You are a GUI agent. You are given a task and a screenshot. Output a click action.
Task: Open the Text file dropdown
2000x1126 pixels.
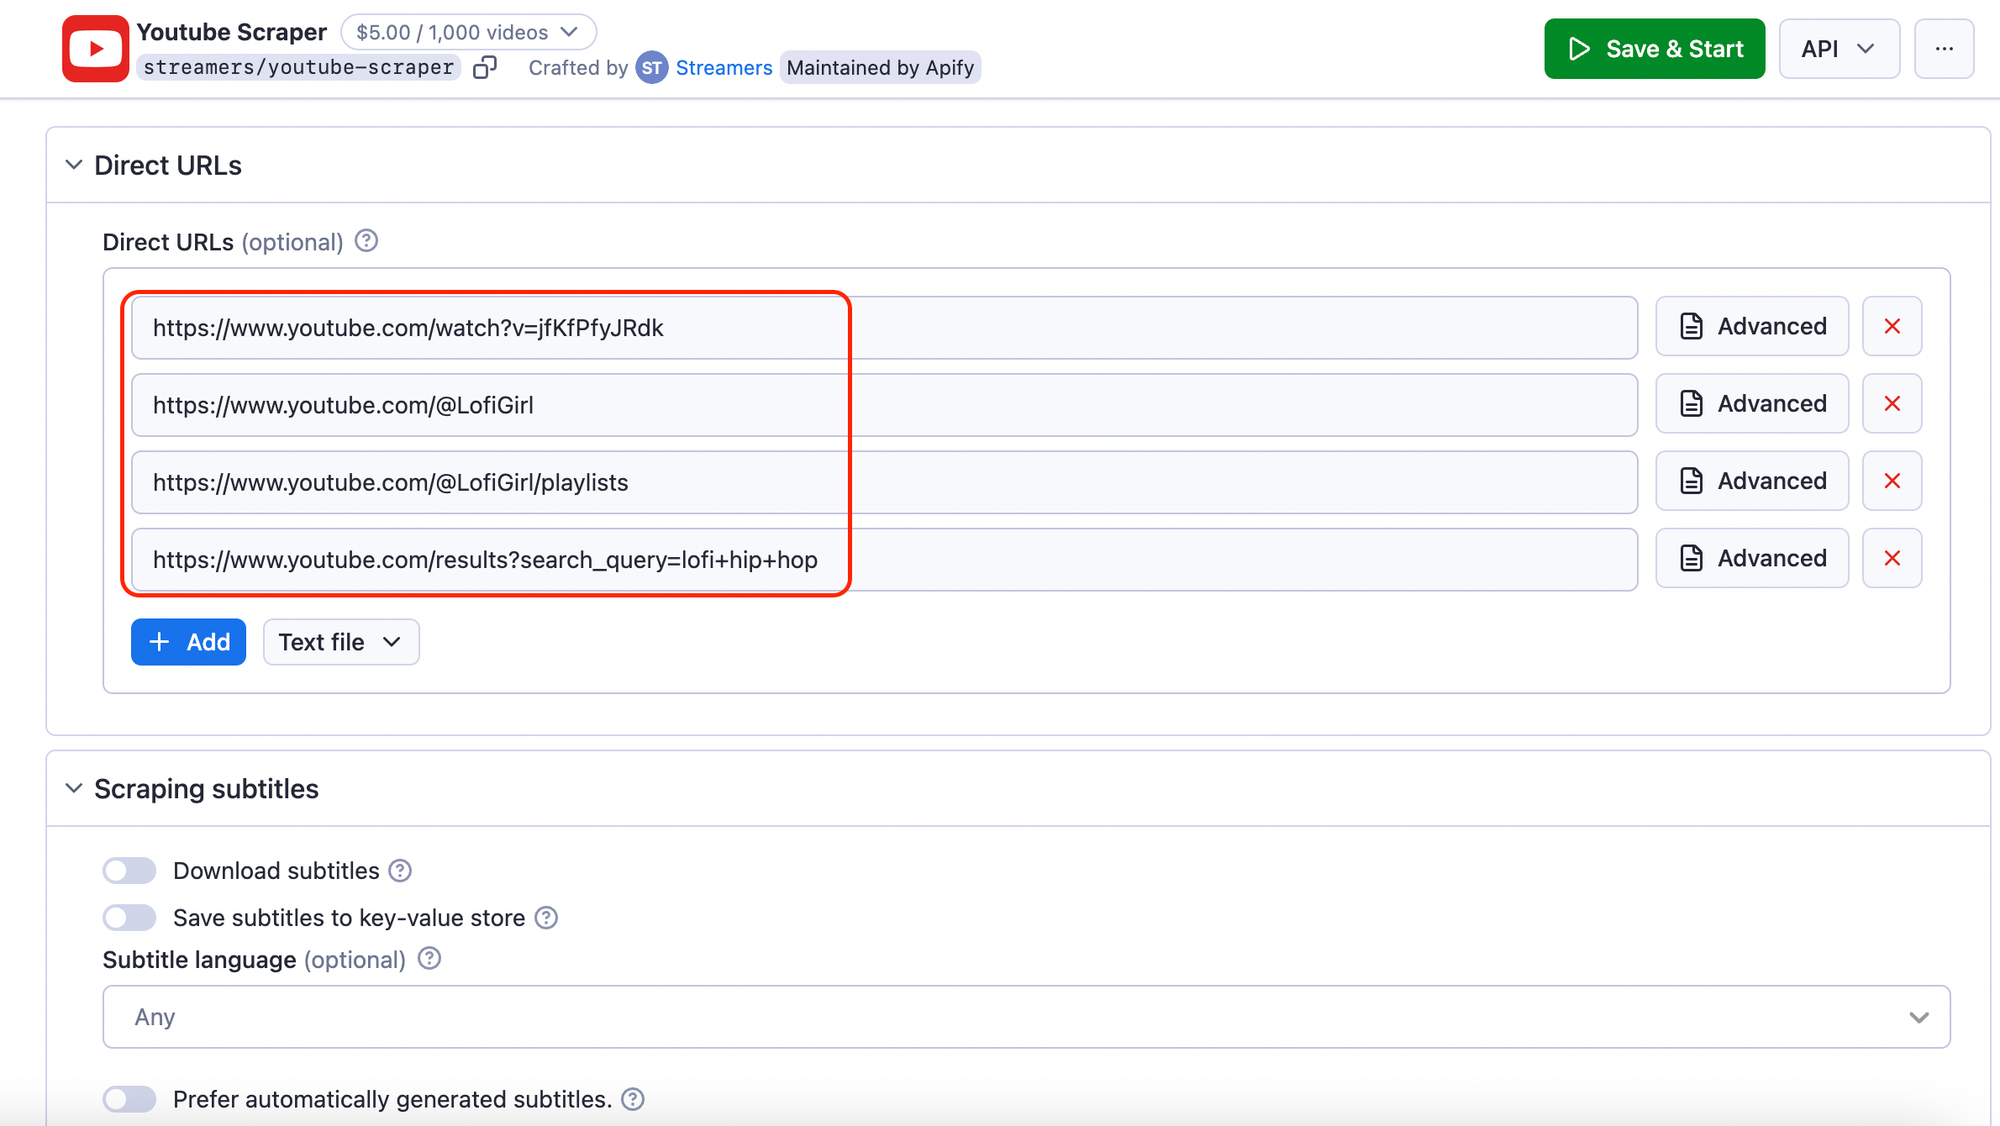click(340, 641)
